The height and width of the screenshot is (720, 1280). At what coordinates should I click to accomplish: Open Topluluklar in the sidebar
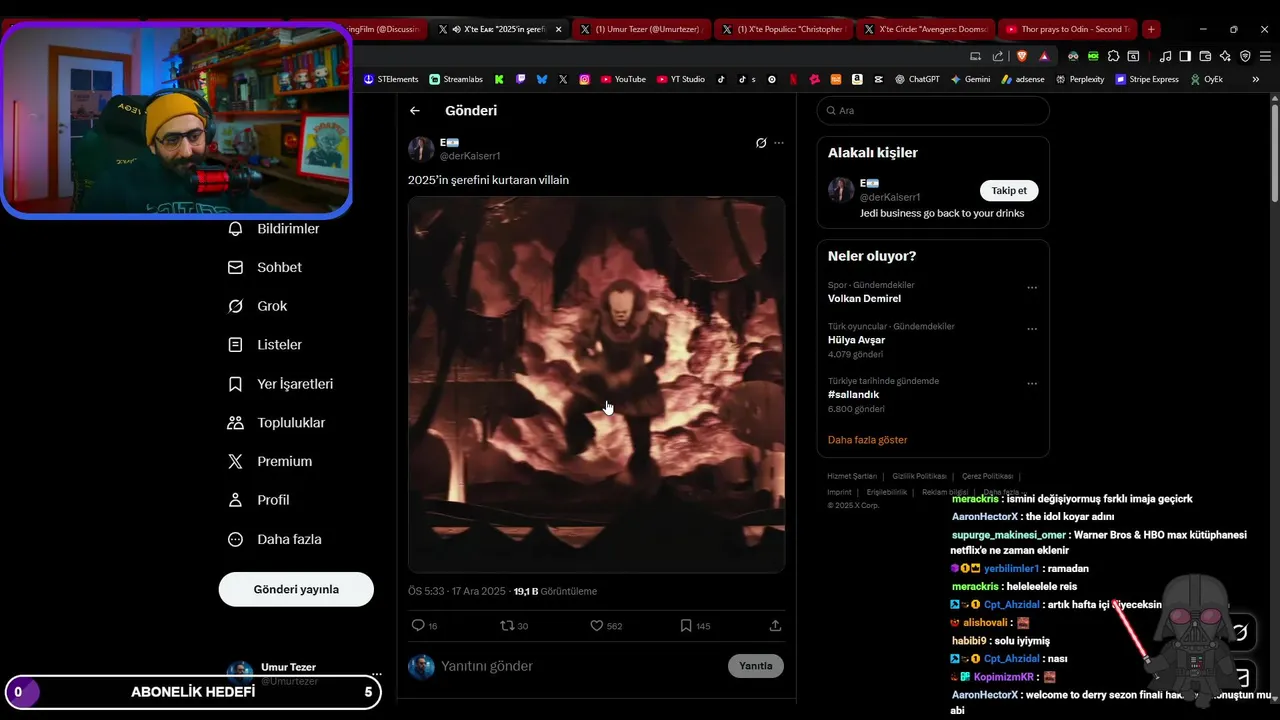[277, 423]
